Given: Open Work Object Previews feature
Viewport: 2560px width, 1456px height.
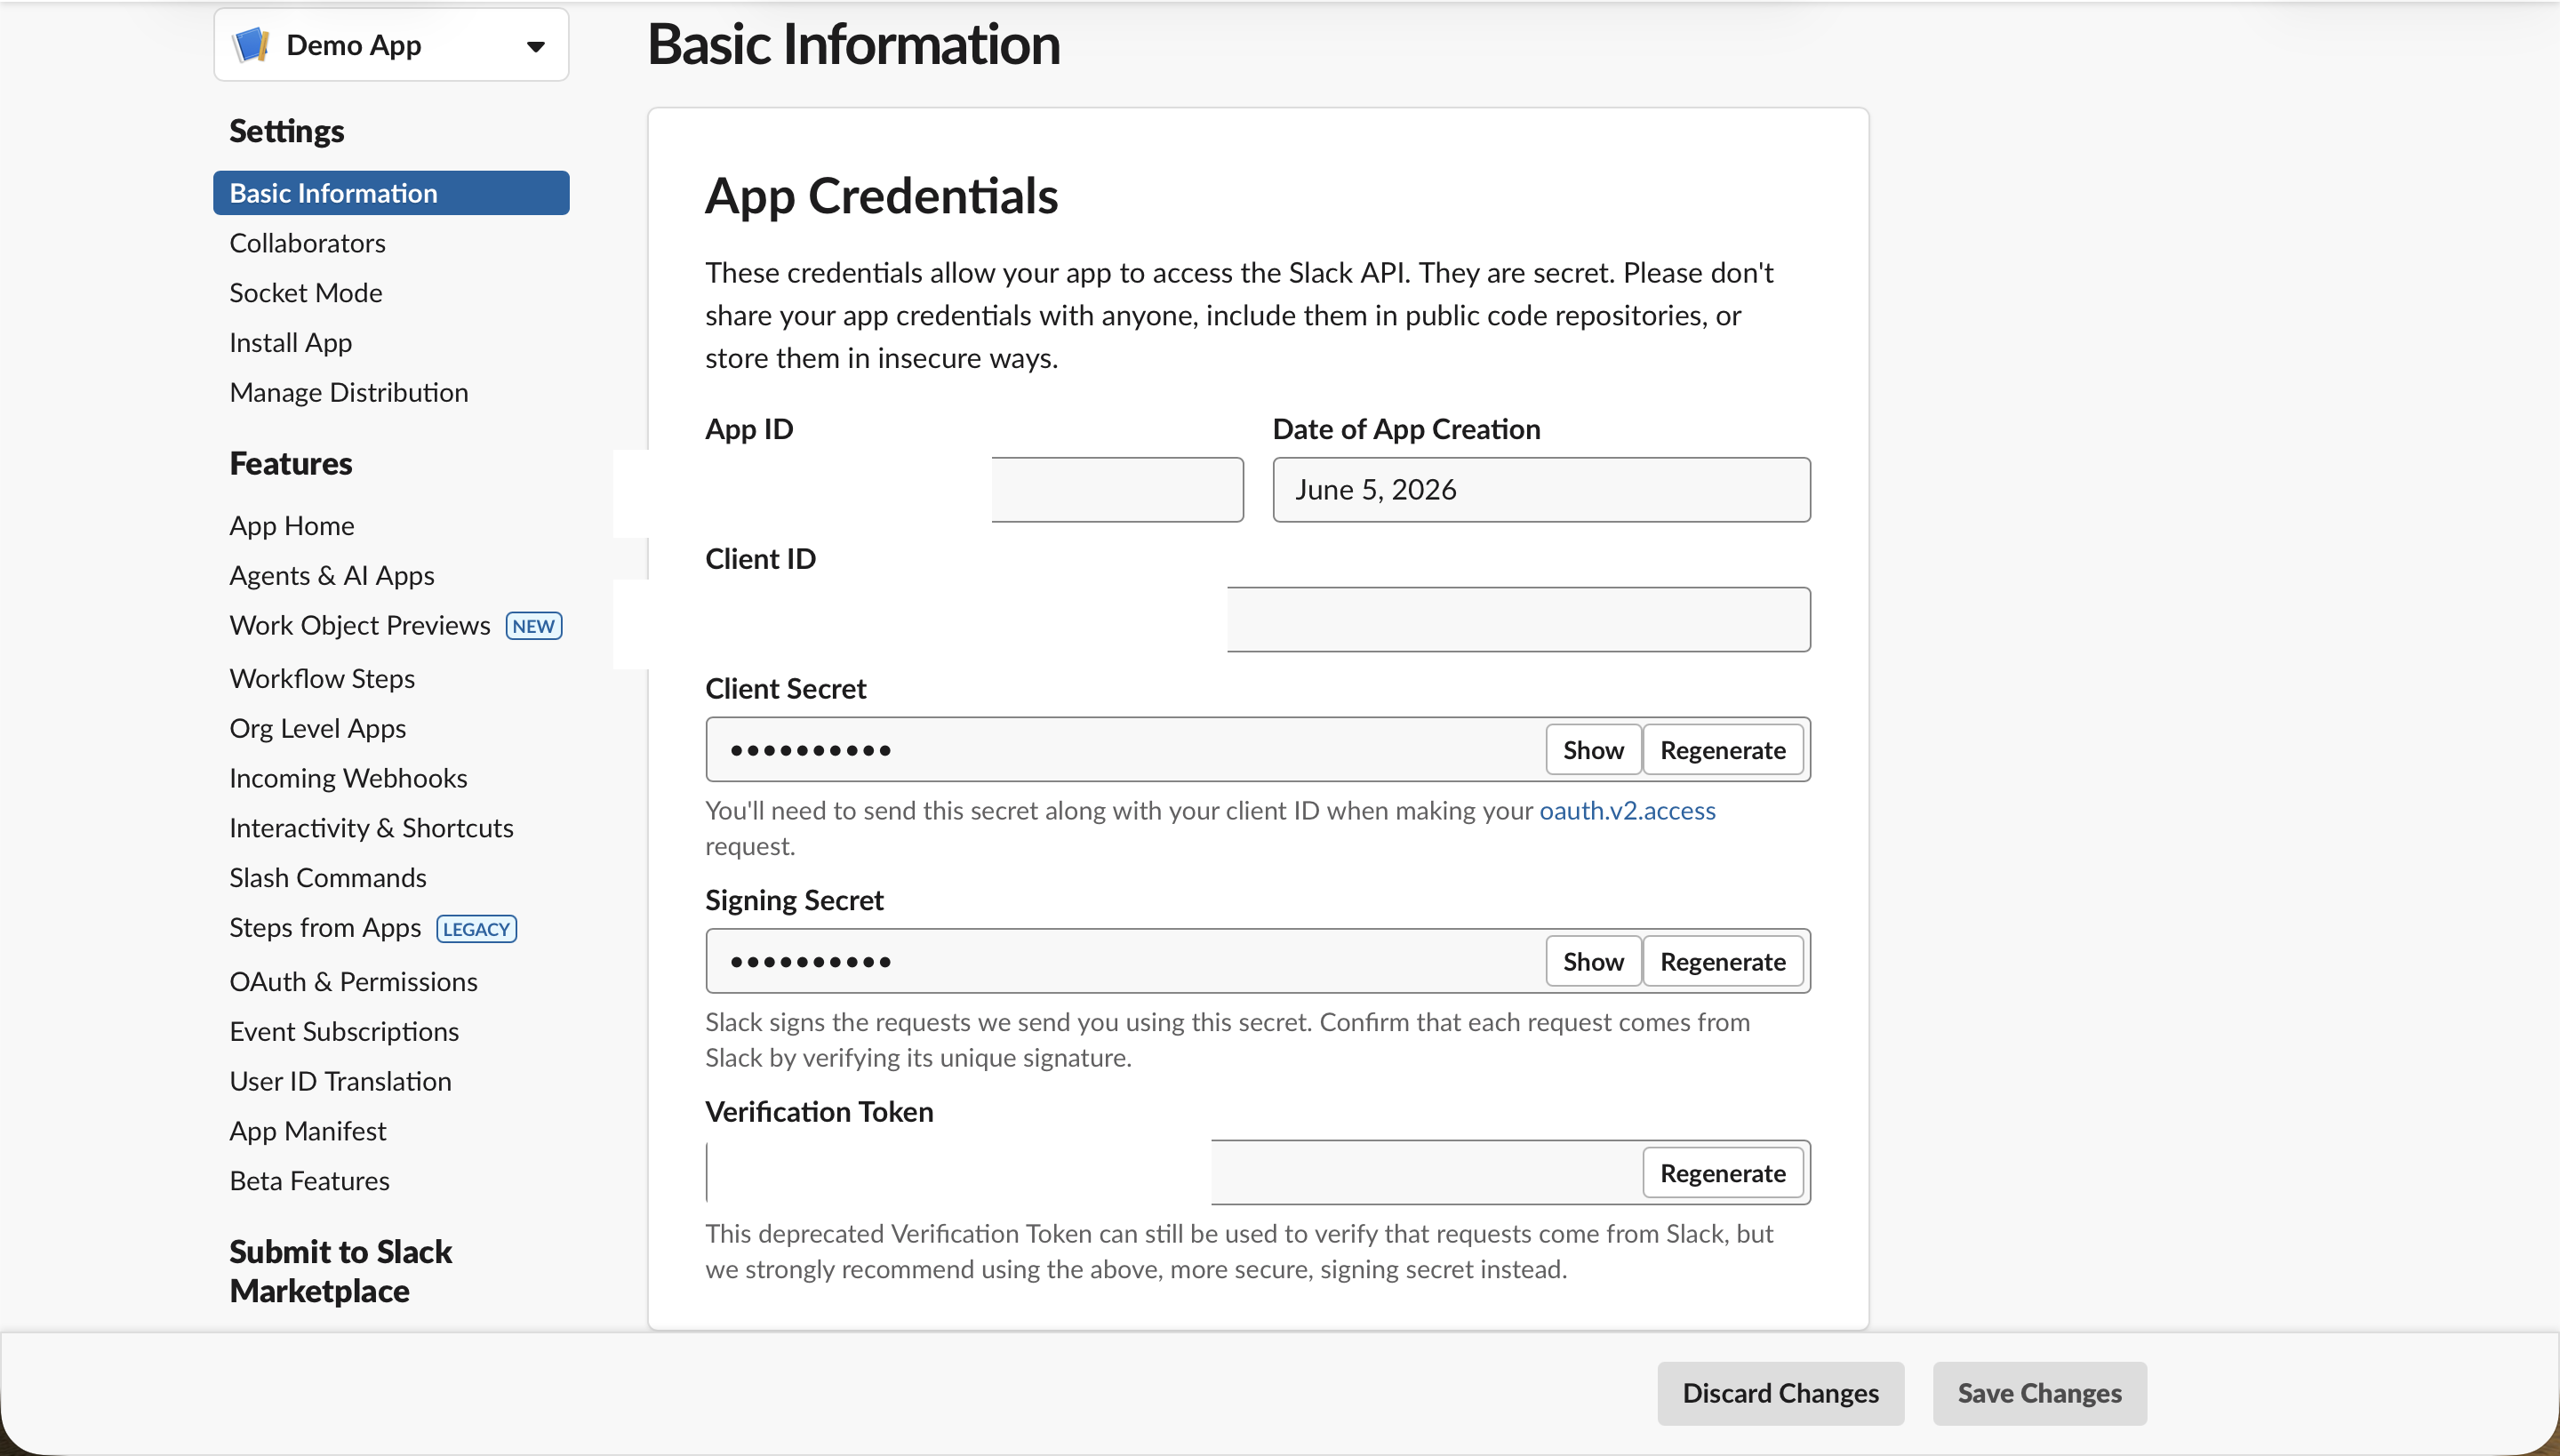Looking at the screenshot, I should tap(360, 626).
